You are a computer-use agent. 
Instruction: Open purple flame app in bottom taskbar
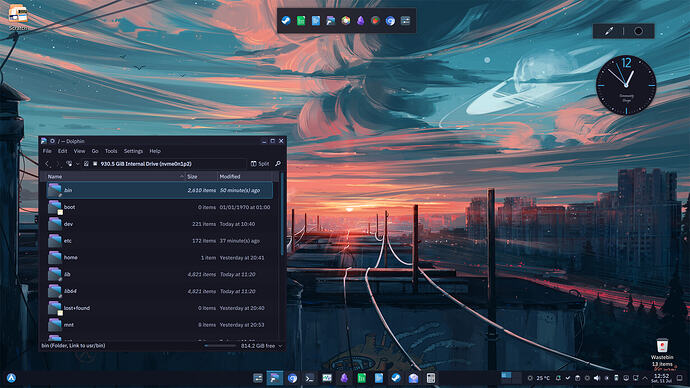pyautogui.click(x=344, y=378)
